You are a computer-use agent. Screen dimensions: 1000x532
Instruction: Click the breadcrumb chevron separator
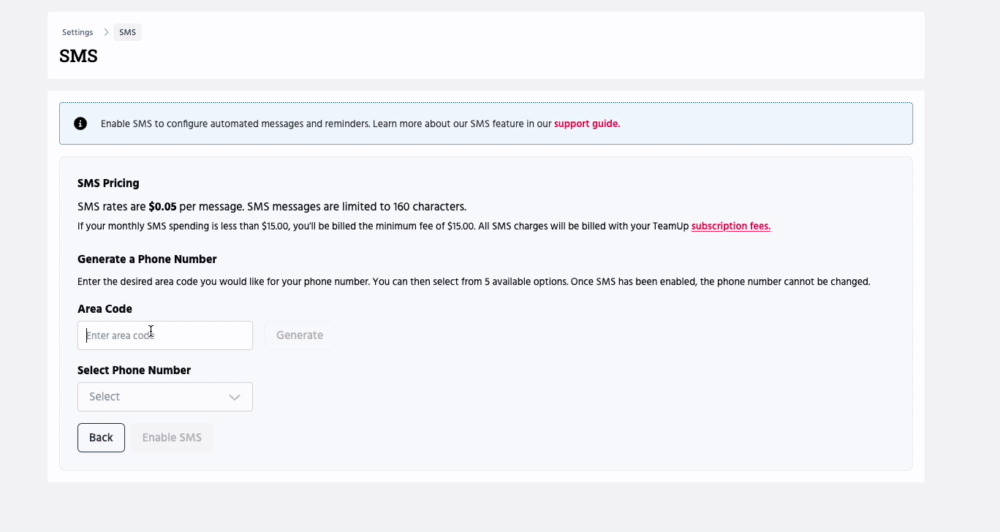pyautogui.click(x=106, y=33)
